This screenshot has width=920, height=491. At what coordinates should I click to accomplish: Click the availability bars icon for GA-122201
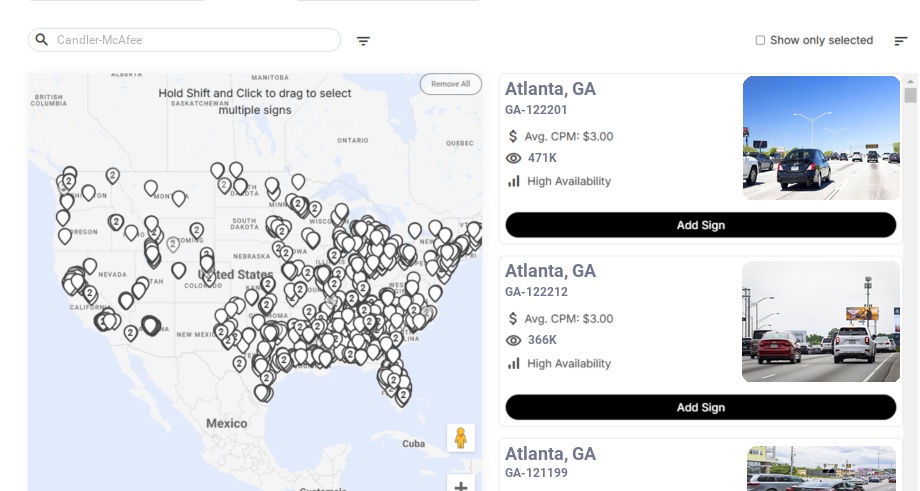[x=514, y=181]
